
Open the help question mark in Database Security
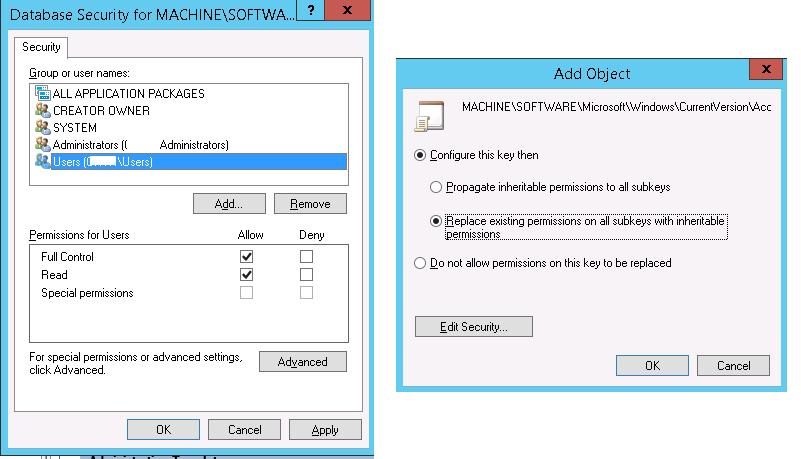[311, 10]
